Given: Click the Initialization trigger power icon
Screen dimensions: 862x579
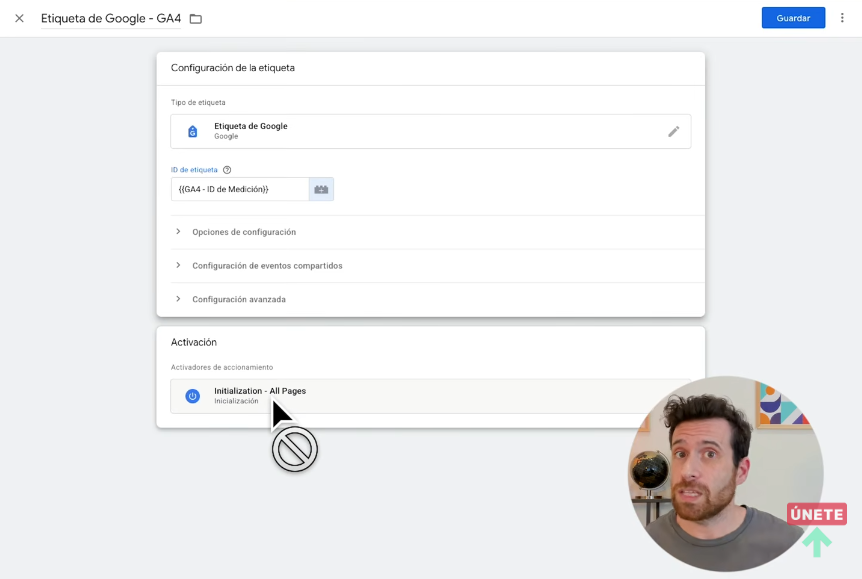Looking at the screenshot, I should point(192,396).
